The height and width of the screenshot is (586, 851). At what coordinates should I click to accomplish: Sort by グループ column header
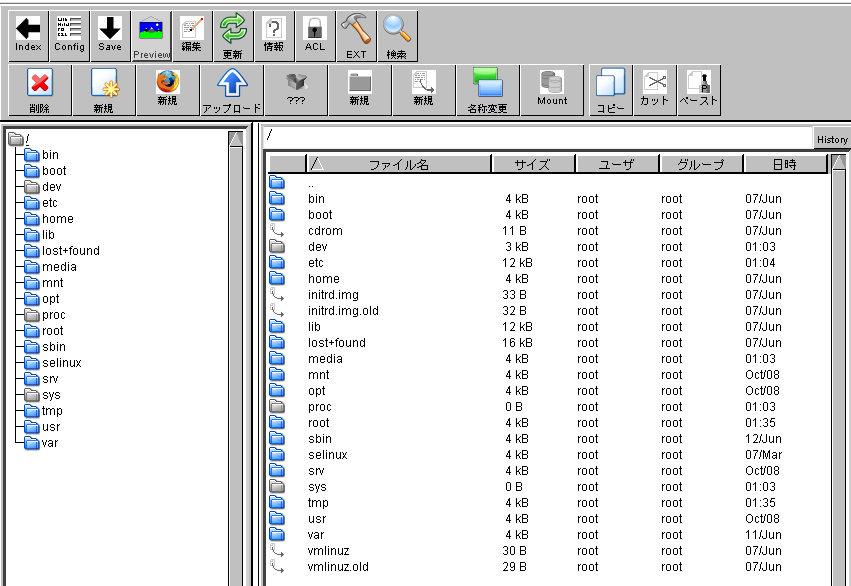click(701, 164)
